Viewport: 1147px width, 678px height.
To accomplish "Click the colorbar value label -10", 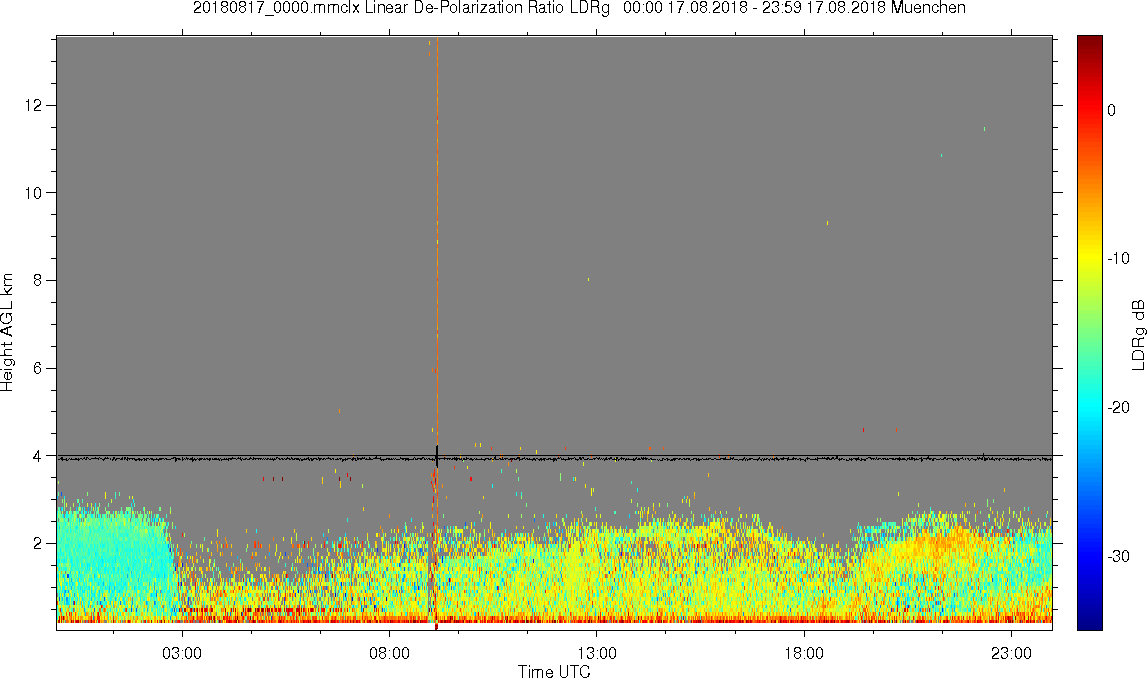I will tap(1118, 259).
